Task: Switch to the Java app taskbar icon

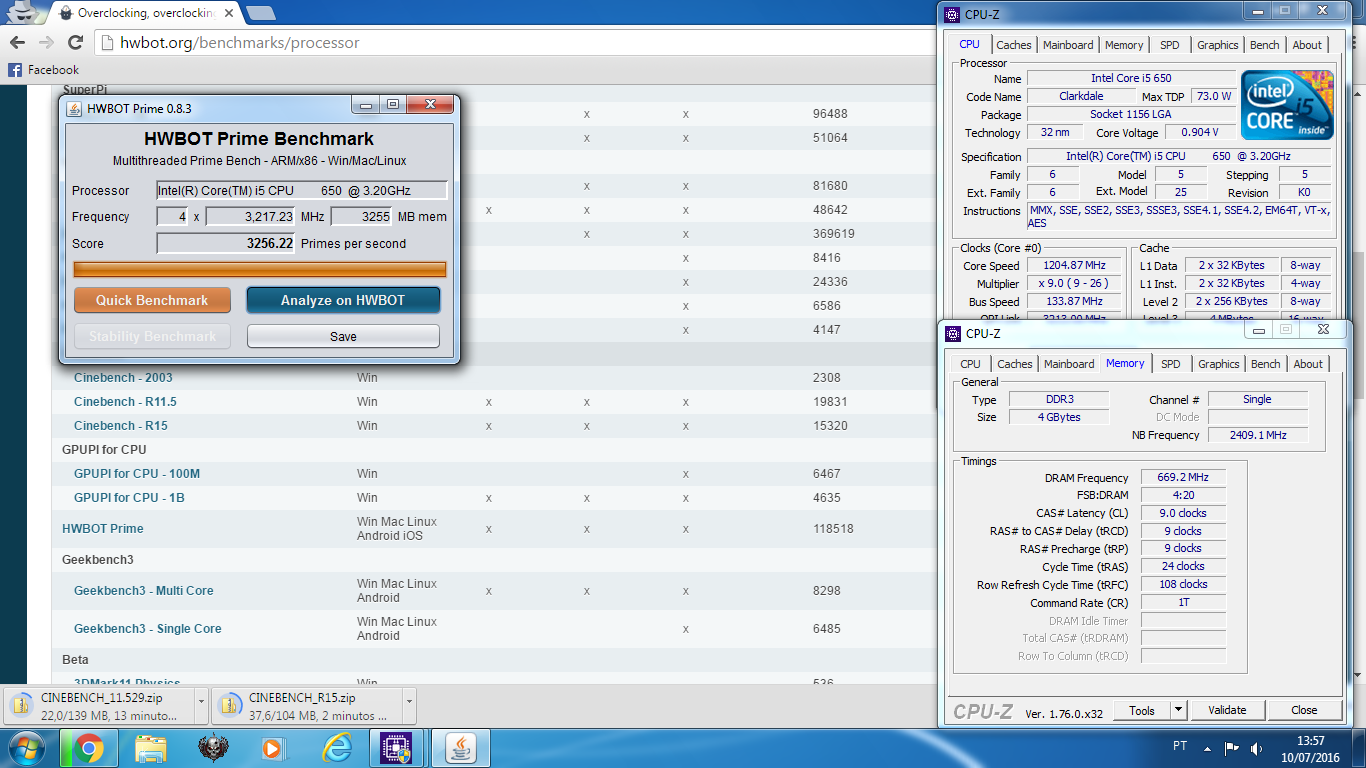Action: [x=460, y=748]
